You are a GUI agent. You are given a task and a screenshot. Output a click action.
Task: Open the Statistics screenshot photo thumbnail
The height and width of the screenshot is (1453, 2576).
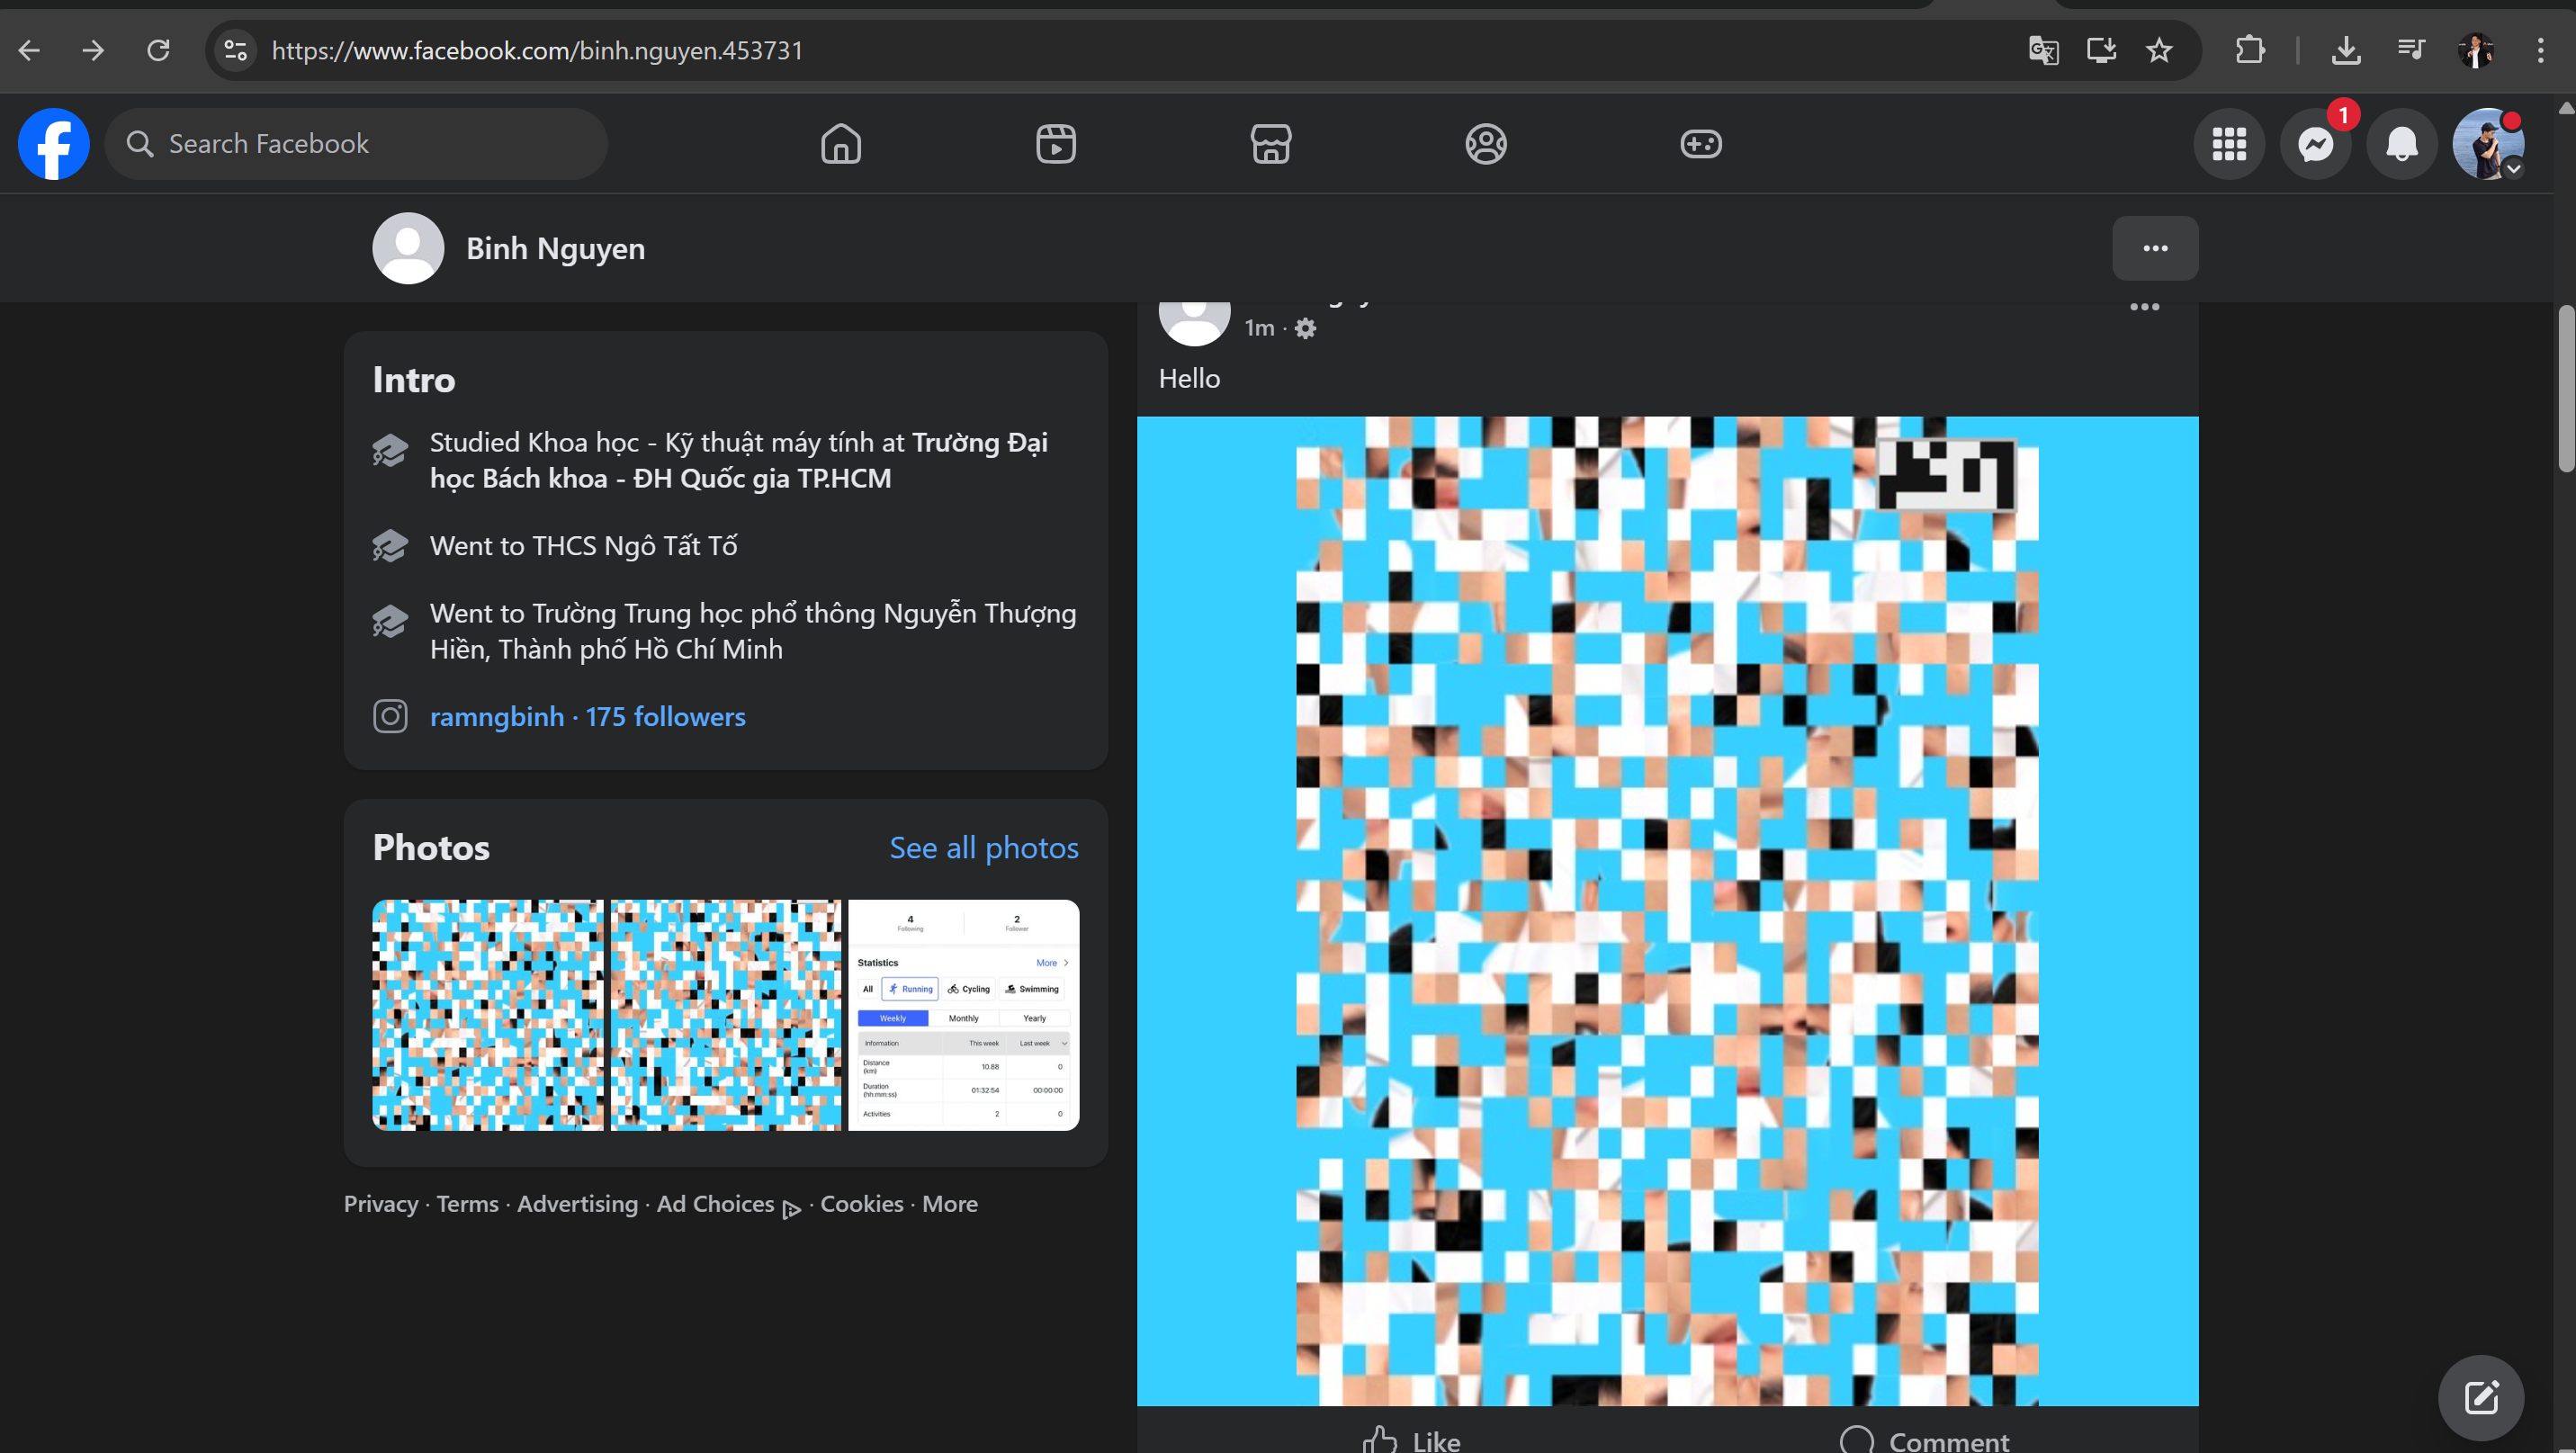point(963,1015)
